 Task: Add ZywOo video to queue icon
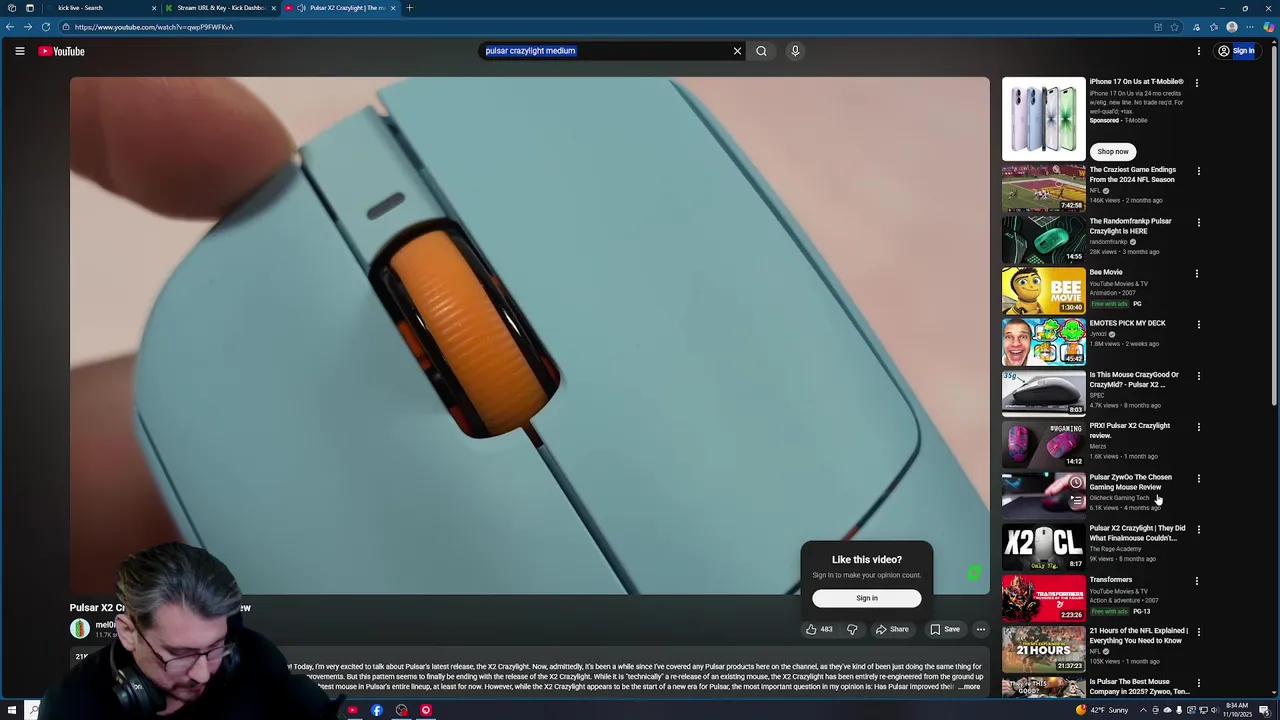tap(1076, 500)
